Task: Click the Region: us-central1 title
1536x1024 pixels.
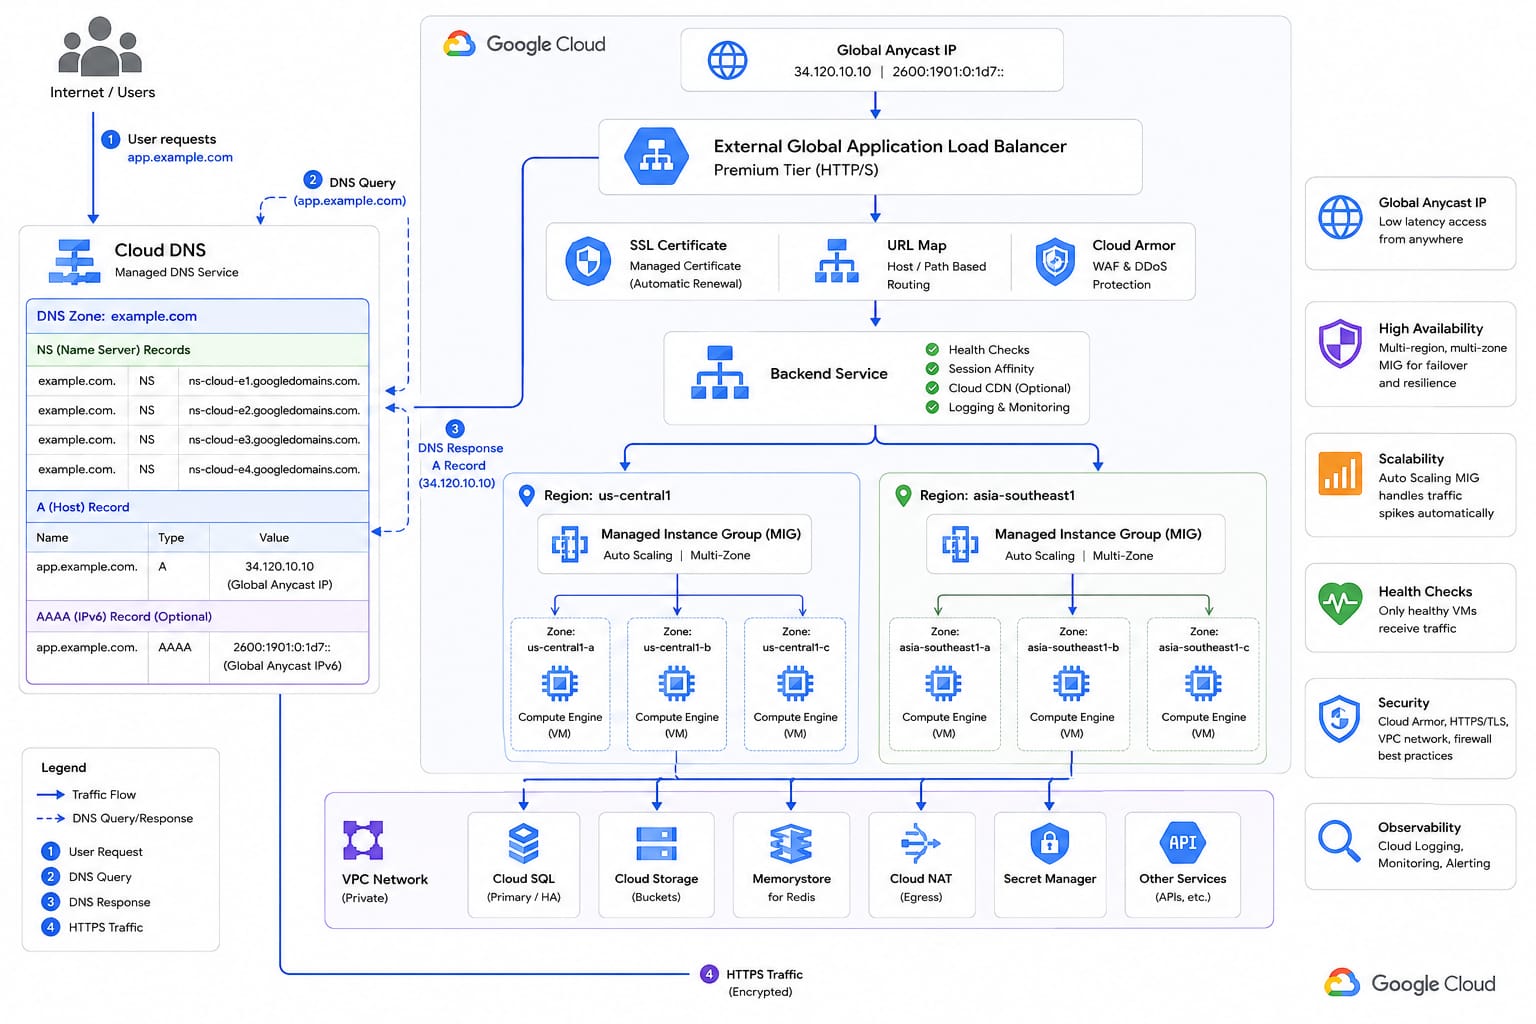Action: 607,495
